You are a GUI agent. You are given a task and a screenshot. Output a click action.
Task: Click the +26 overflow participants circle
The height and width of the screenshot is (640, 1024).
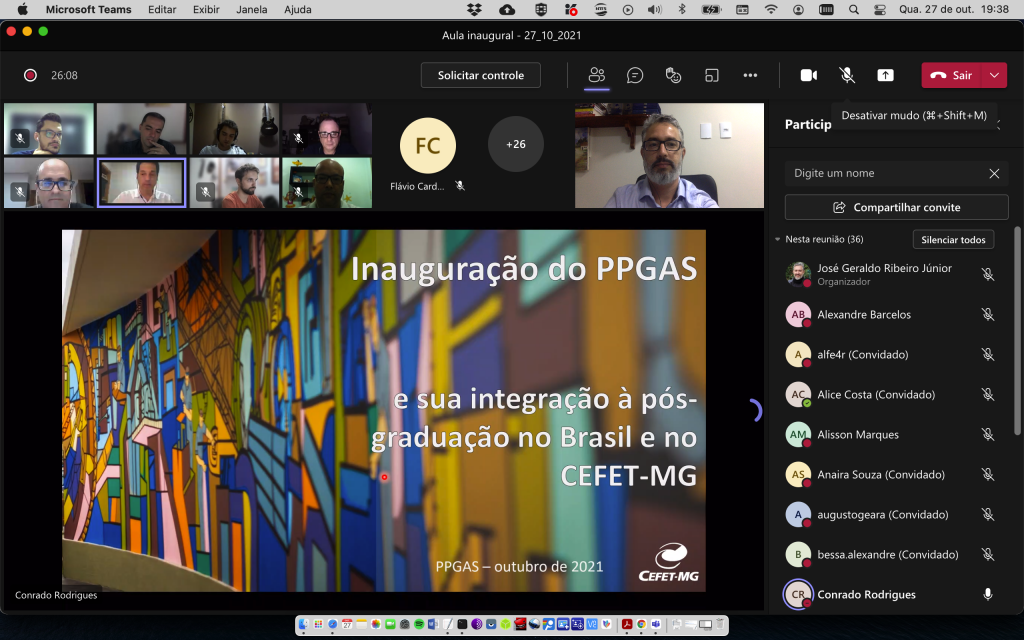[516, 144]
